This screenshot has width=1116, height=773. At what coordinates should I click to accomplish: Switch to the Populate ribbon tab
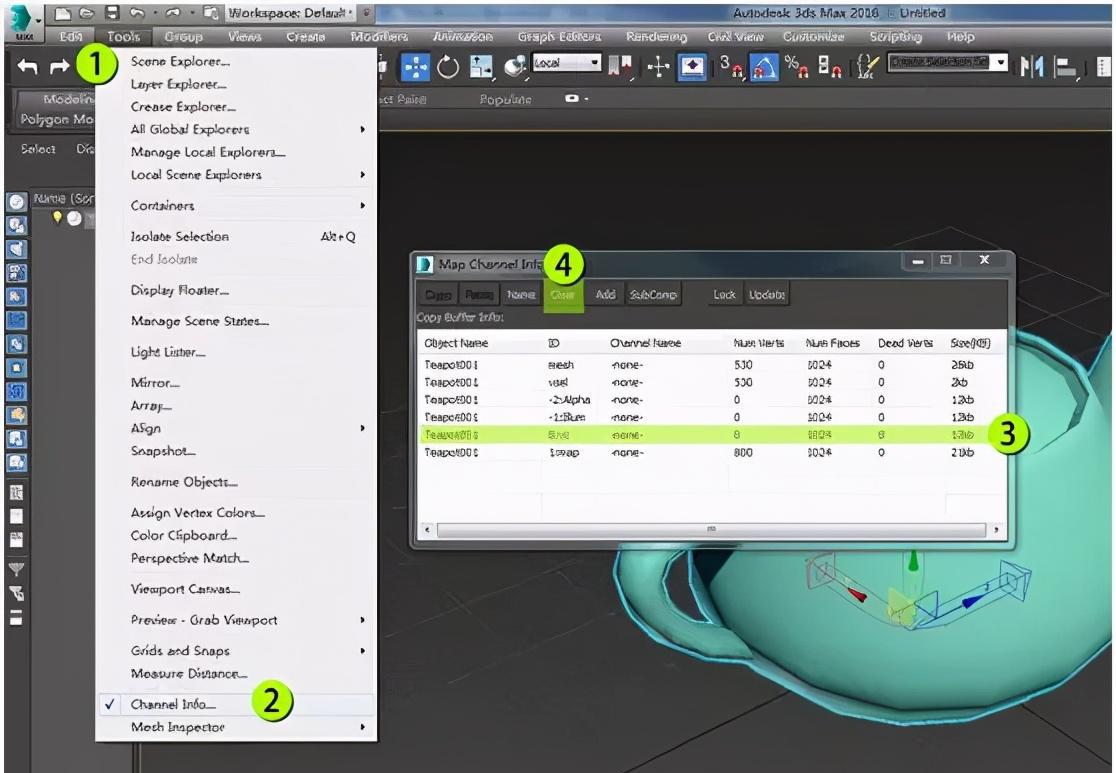click(505, 99)
